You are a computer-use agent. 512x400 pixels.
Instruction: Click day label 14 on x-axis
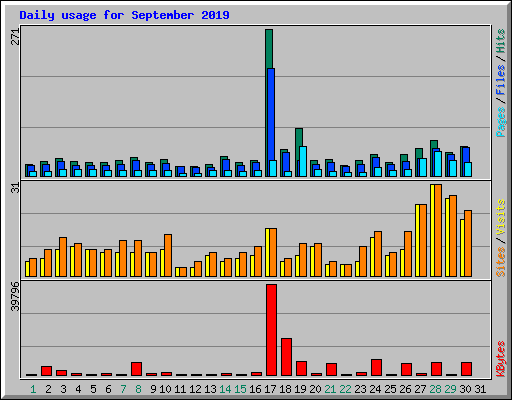click(225, 389)
